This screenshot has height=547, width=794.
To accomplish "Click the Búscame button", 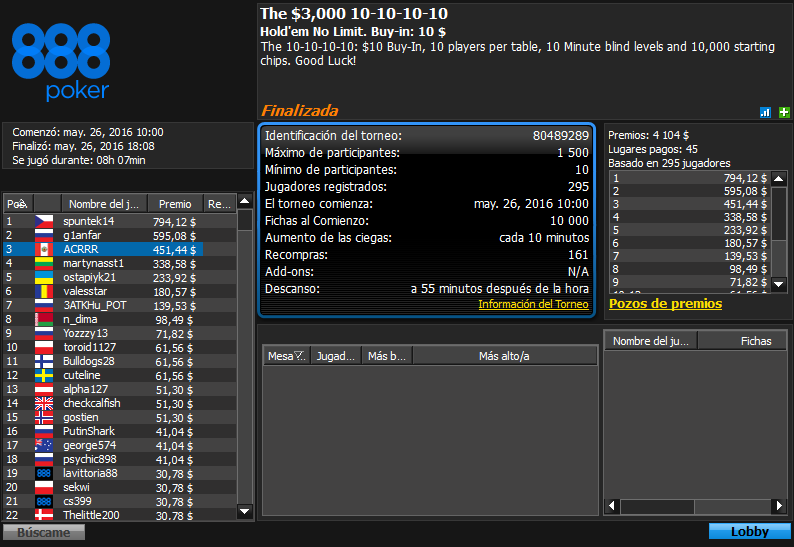I will point(44,532).
